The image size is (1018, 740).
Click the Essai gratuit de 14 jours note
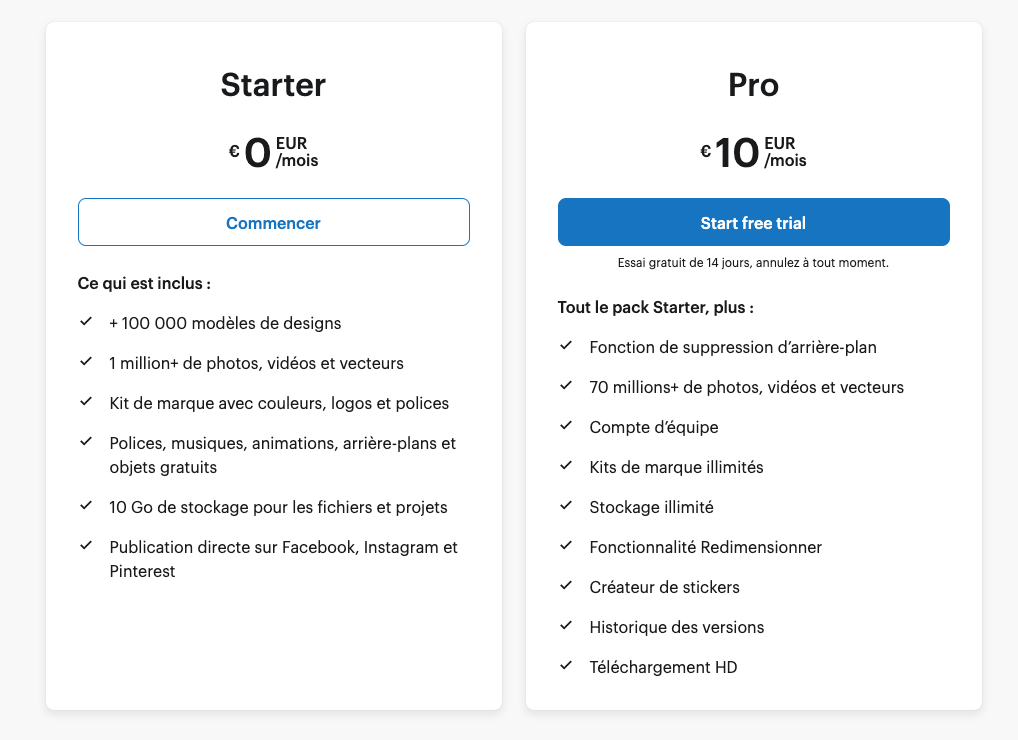point(753,263)
